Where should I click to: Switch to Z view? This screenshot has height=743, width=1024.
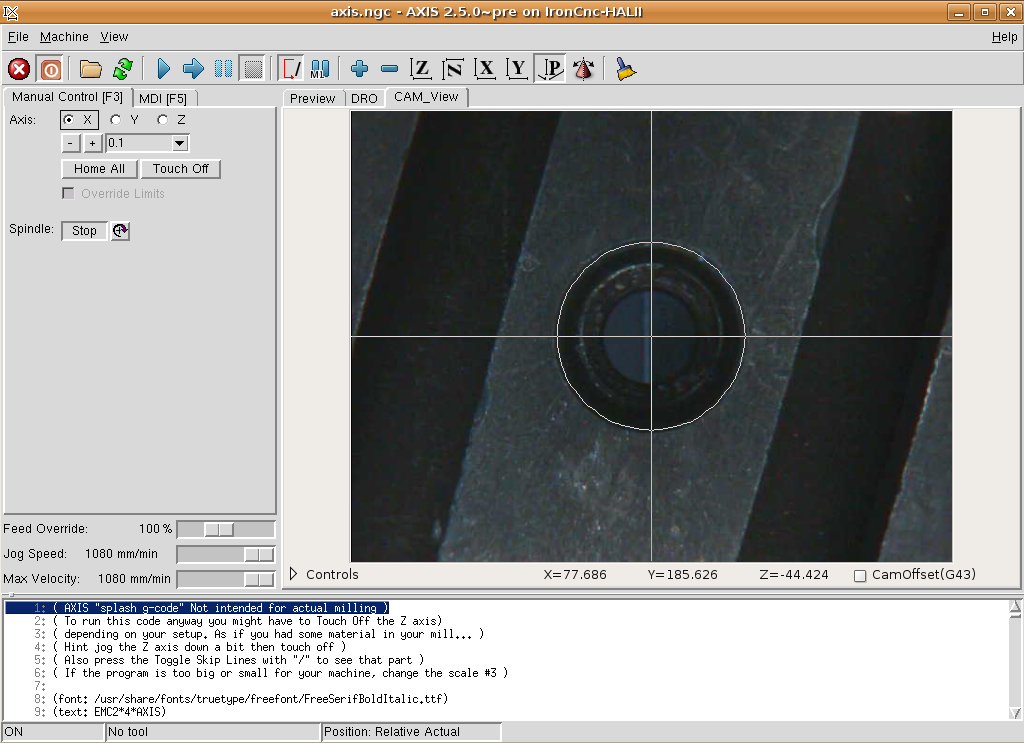click(421, 69)
